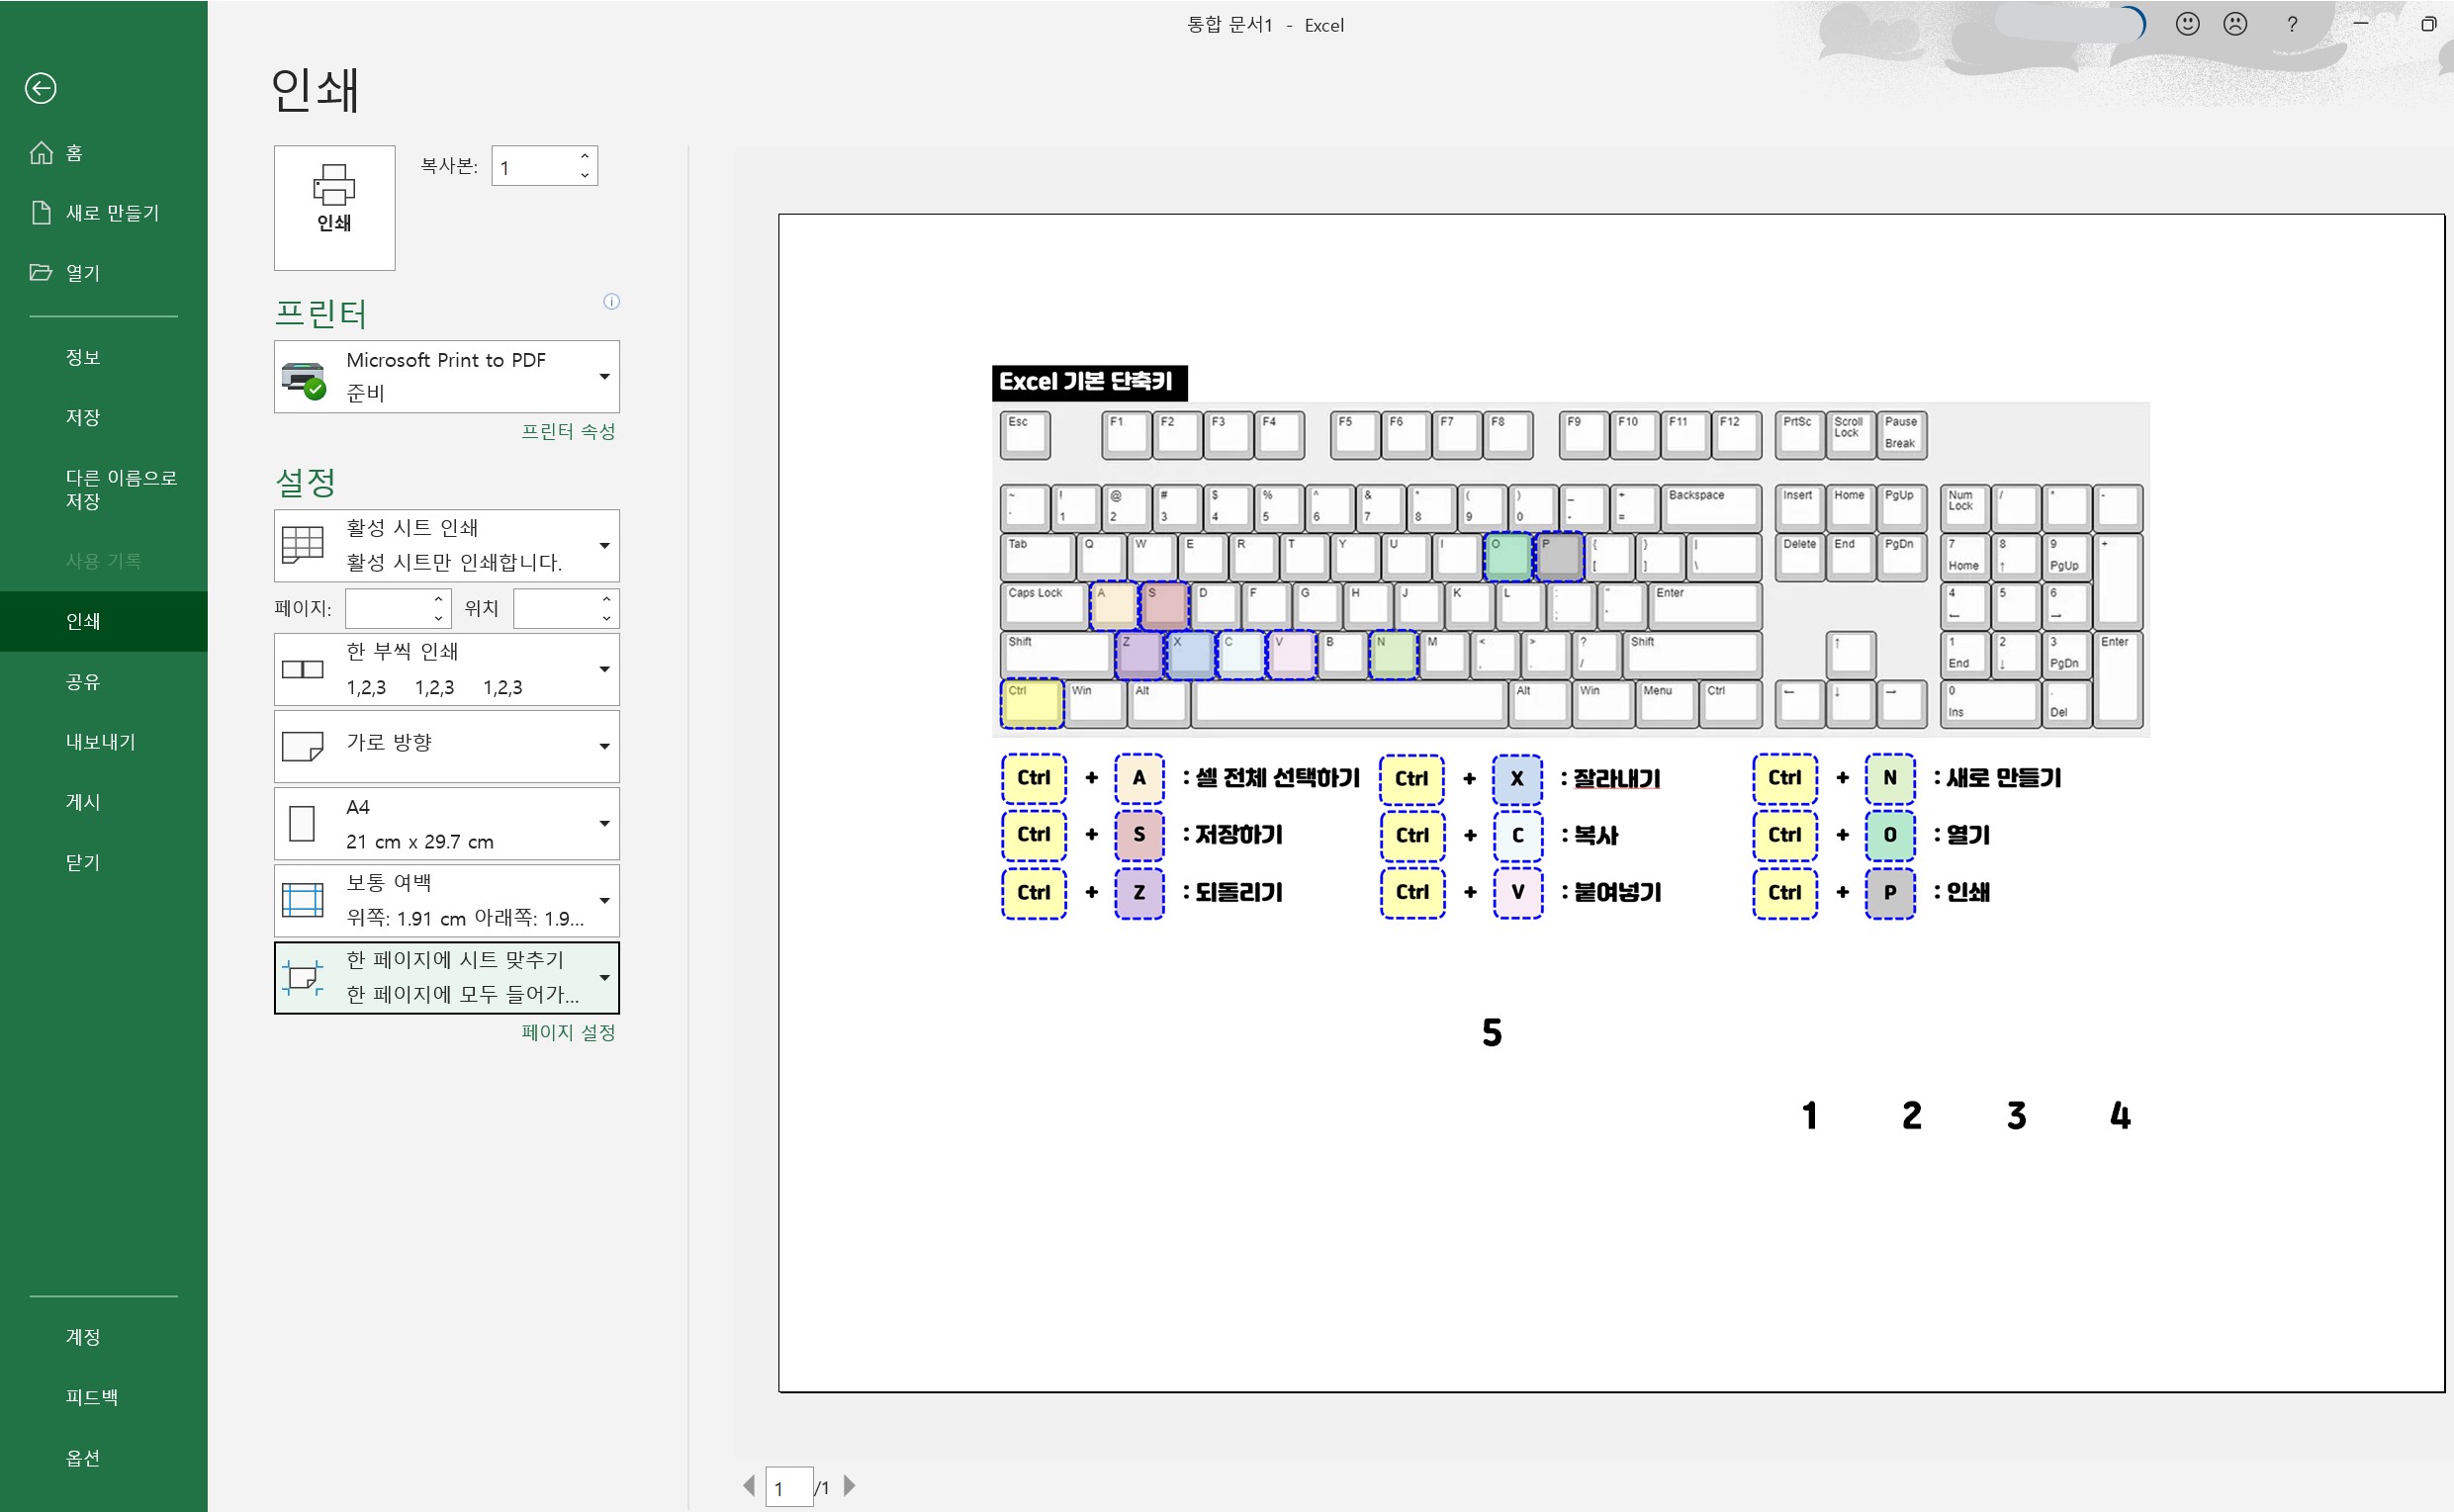Decrease the copies count with down arrow

click(x=585, y=176)
